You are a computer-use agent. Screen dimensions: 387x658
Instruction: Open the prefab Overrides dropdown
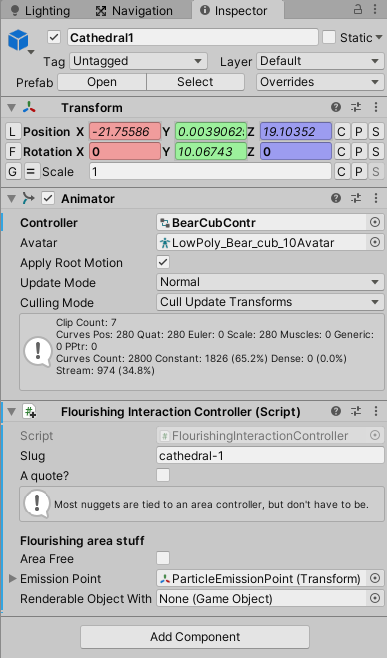coord(320,82)
